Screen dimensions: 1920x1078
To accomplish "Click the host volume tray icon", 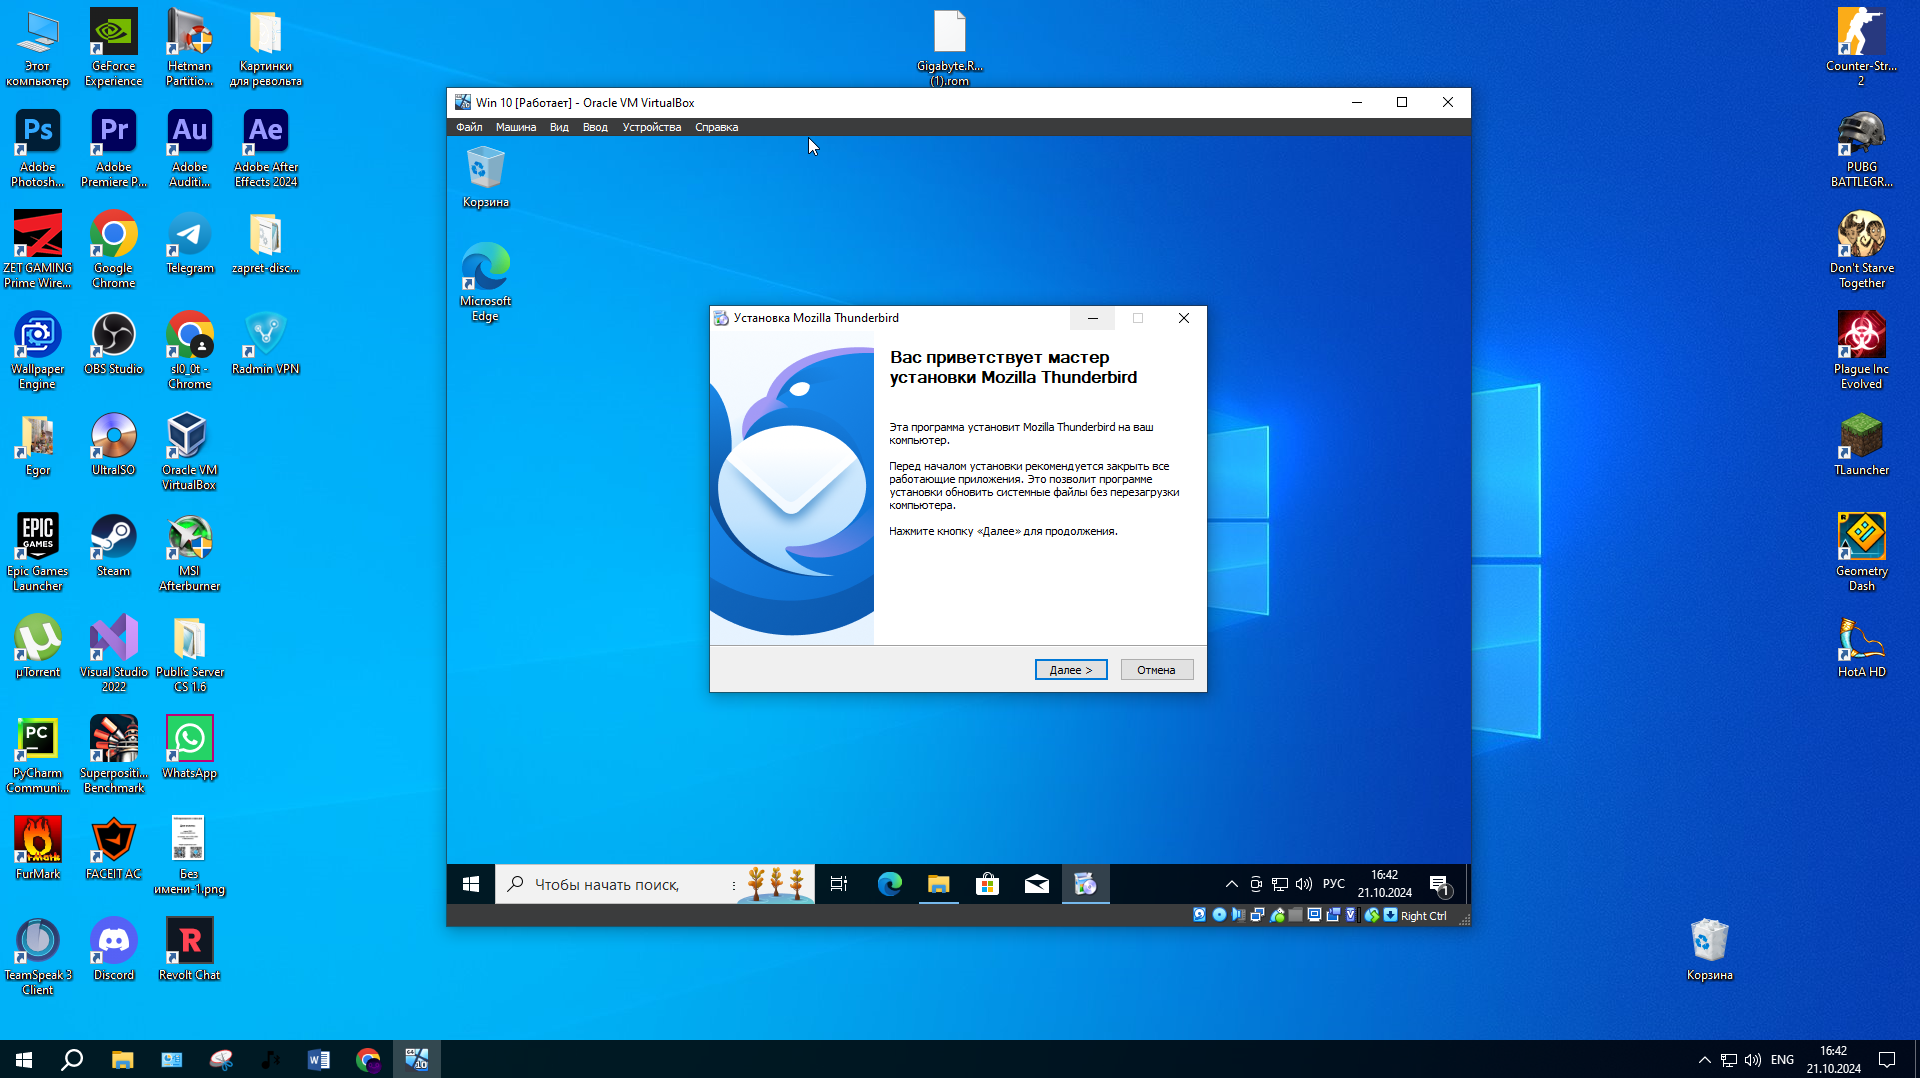I will coord(1753,1059).
